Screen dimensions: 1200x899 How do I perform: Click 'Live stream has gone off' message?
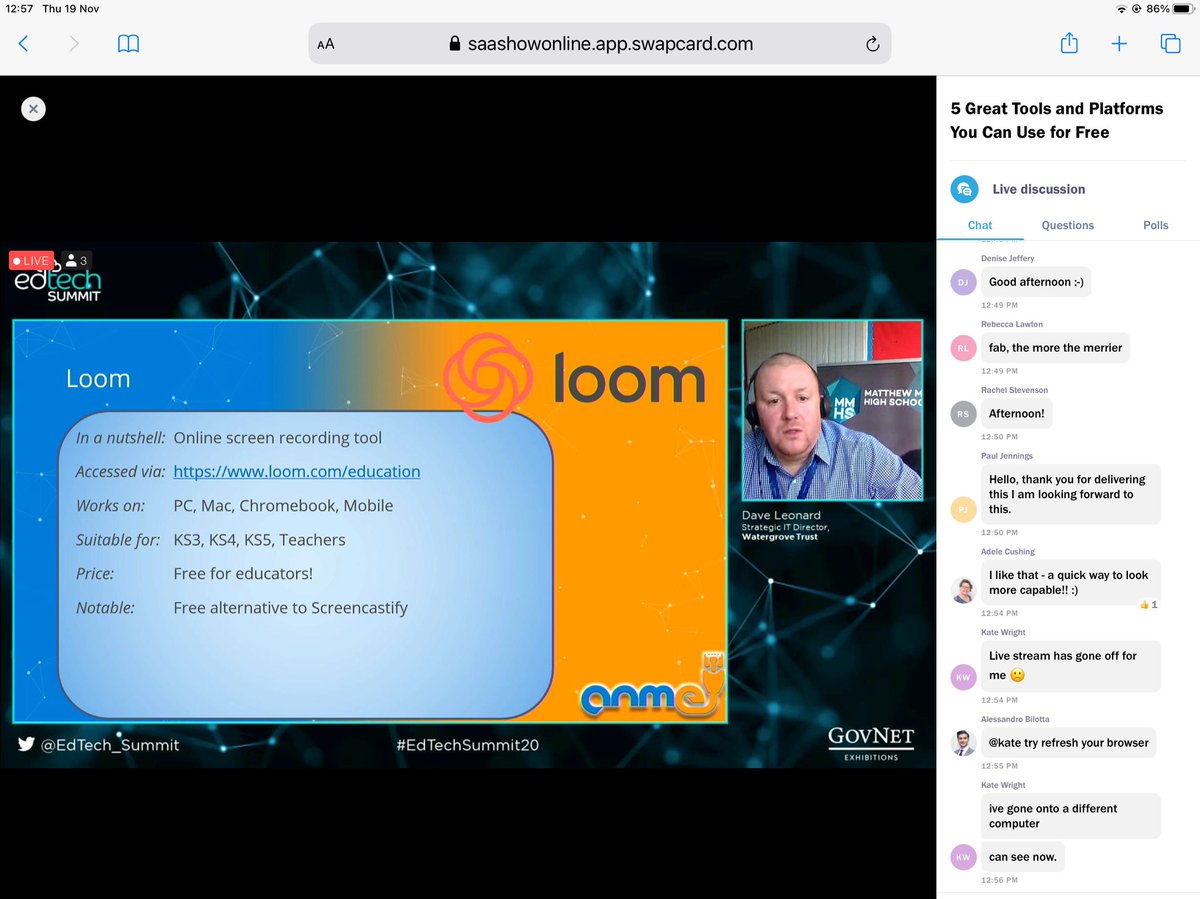(x=1070, y=665)
